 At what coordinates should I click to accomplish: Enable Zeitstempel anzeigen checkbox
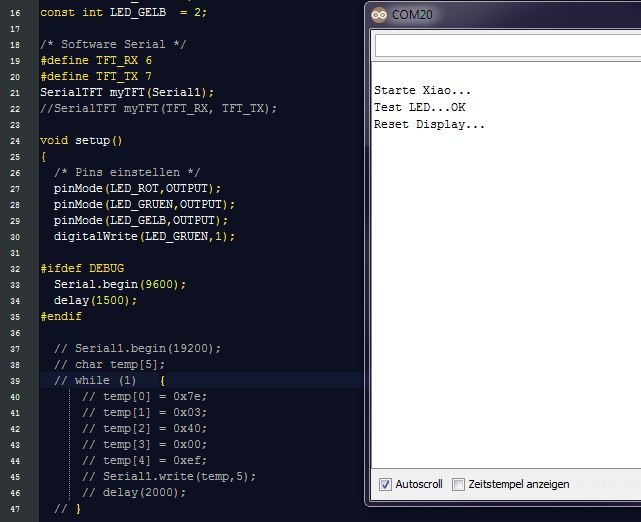click(458, 484)
